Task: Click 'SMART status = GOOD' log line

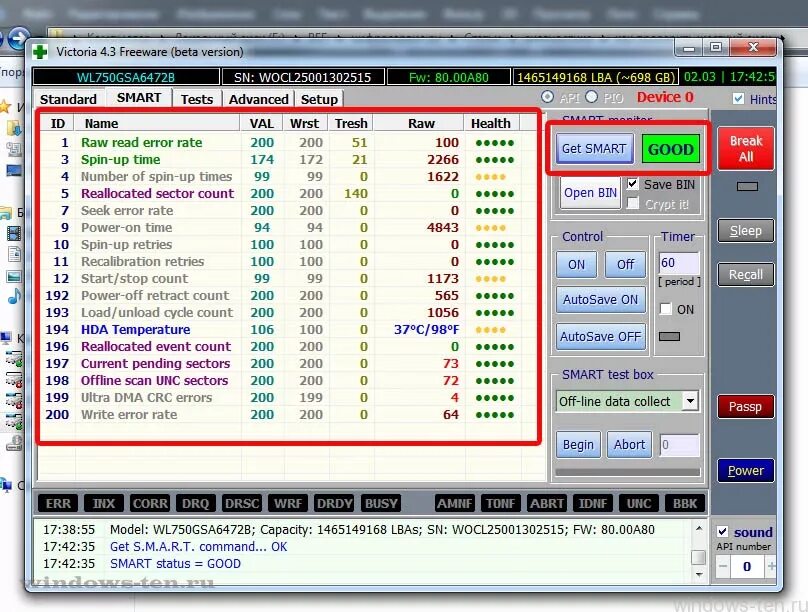Action: [x=175, y=564]
